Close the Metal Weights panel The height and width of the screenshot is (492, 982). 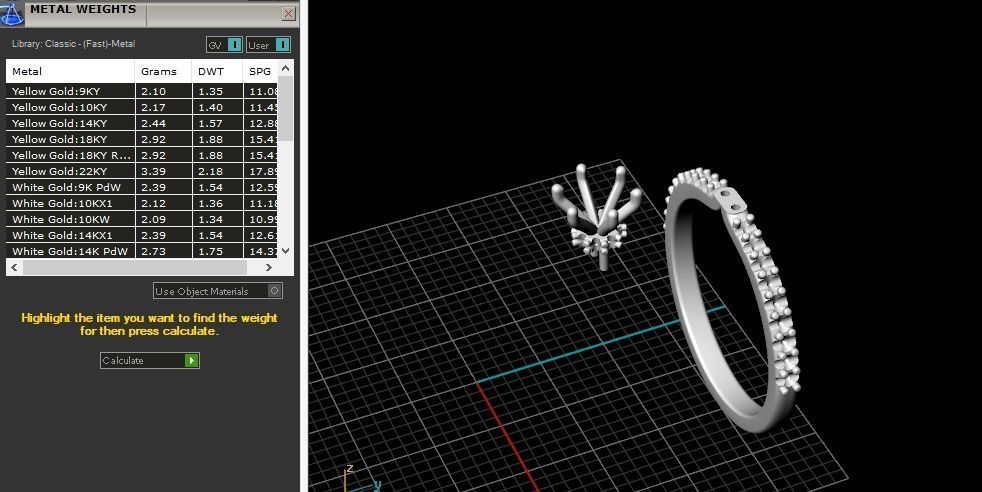pos(288,13)
